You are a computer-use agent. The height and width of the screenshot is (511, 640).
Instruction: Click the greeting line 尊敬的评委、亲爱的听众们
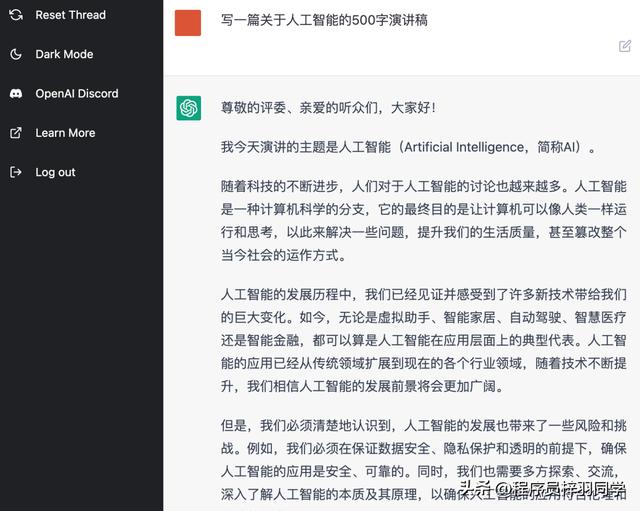pos(328,107)
